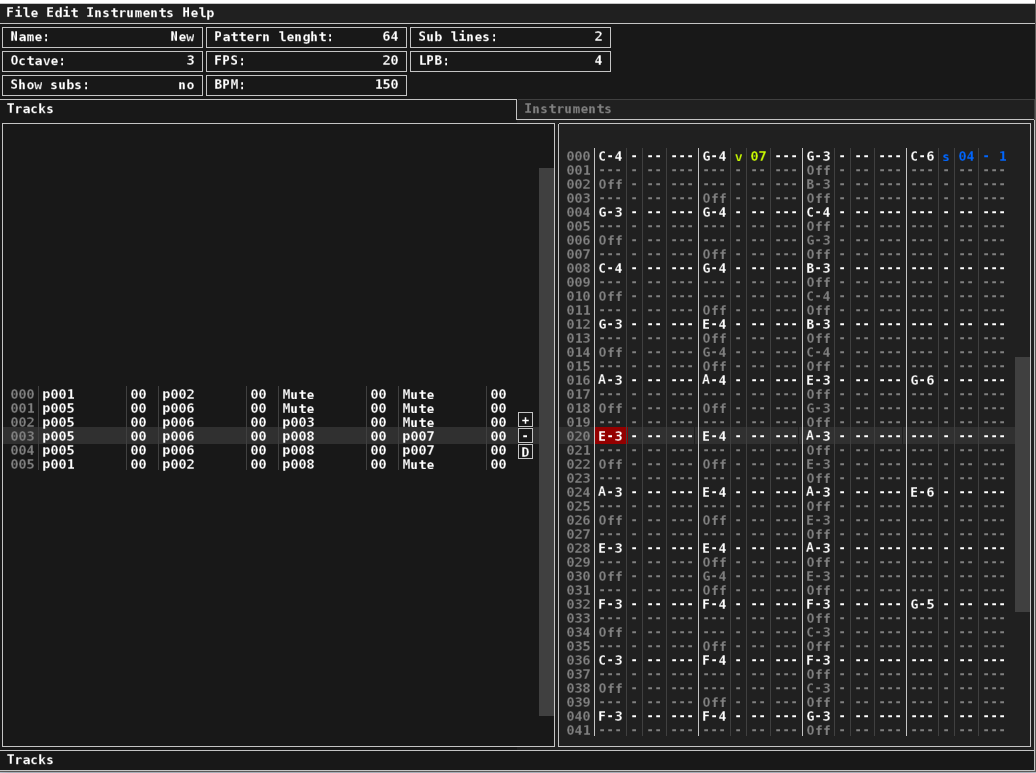Image resolution: width=1036 pixels, height=773 pixels.
Task: Click the C-3 note in pattern row 036
Action: pos(610,661)
